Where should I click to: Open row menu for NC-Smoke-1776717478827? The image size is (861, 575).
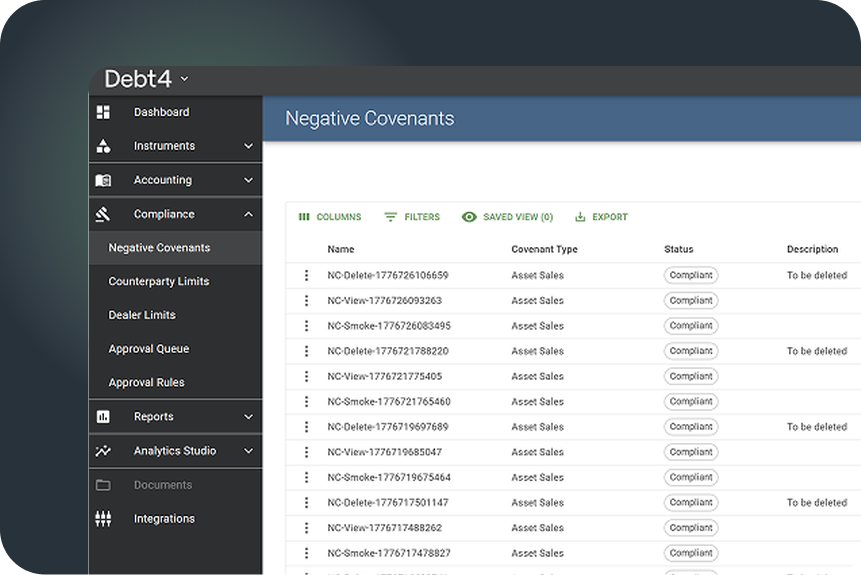coord(306,553)
